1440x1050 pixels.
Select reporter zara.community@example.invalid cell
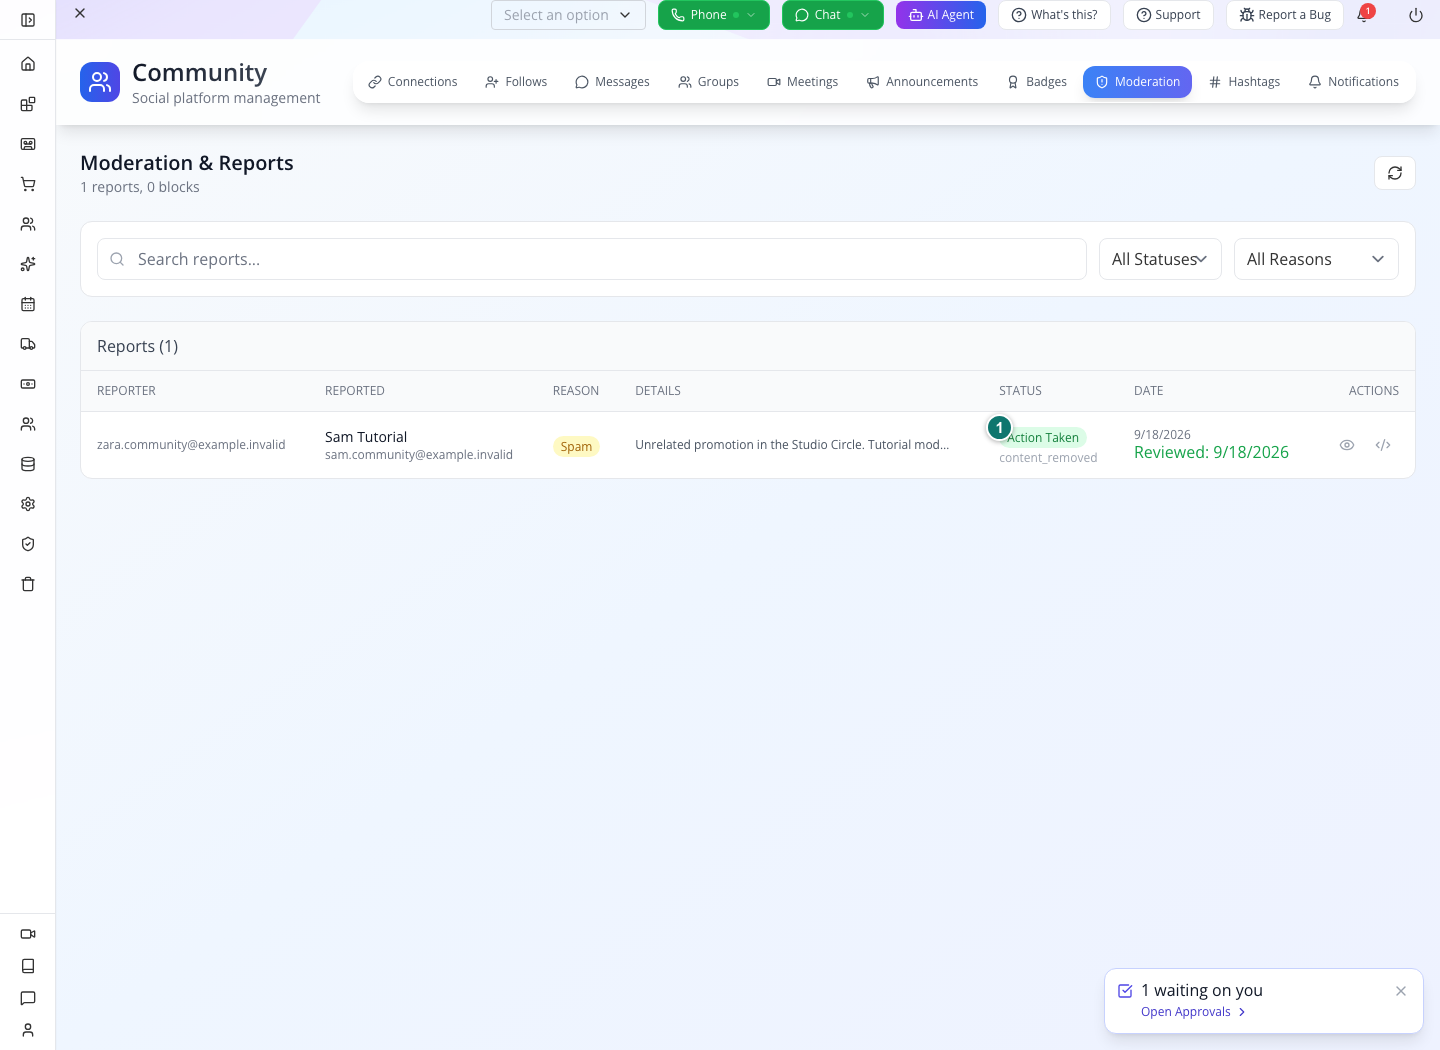[x=191, y=445]
